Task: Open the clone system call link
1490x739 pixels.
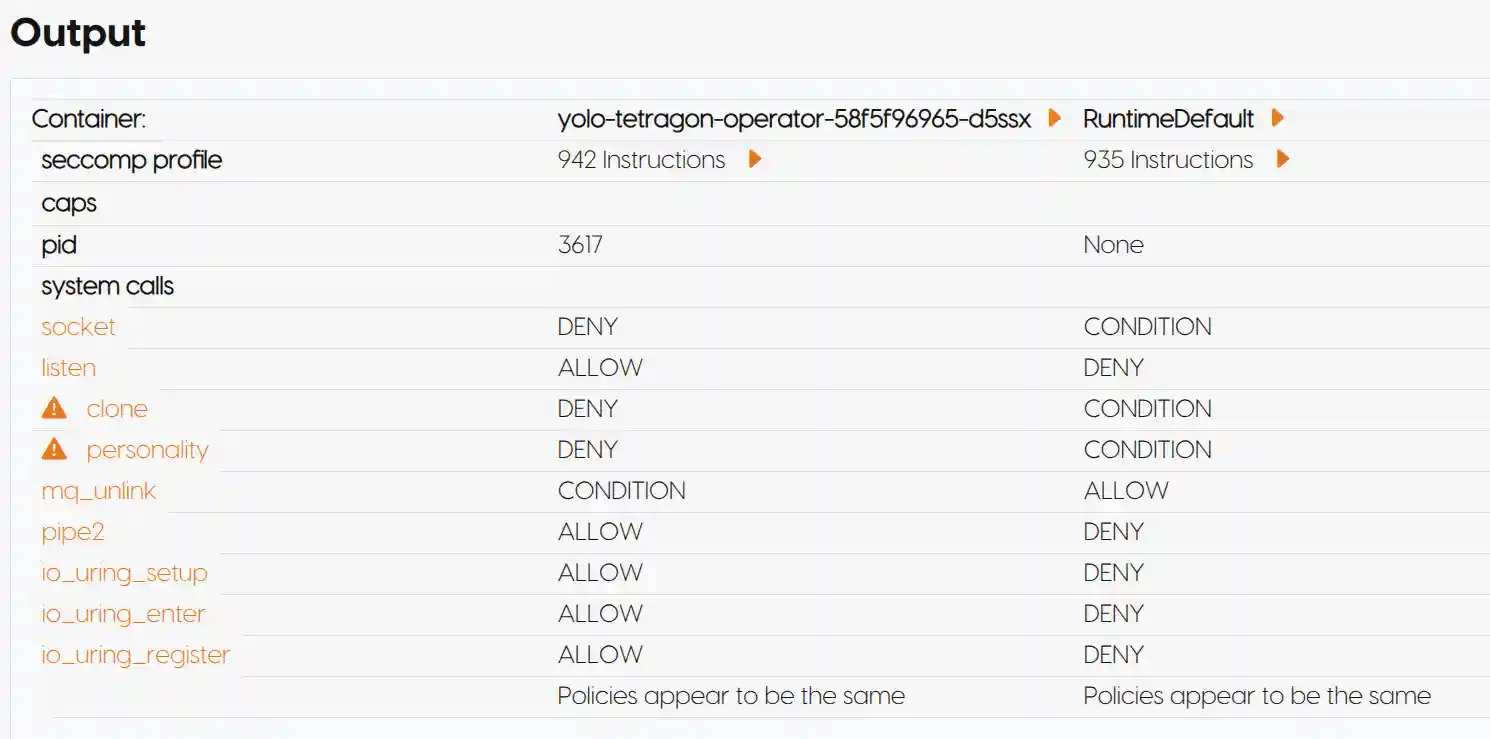Action: 117,409
